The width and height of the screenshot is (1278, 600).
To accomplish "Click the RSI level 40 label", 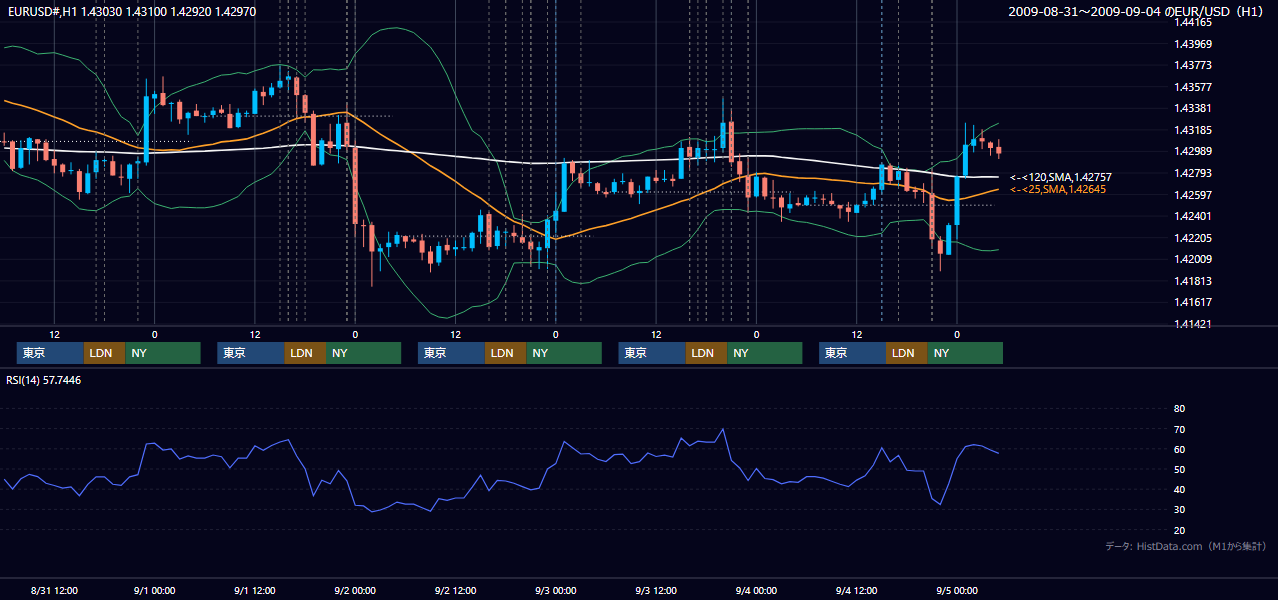I will coord(1179,490).
